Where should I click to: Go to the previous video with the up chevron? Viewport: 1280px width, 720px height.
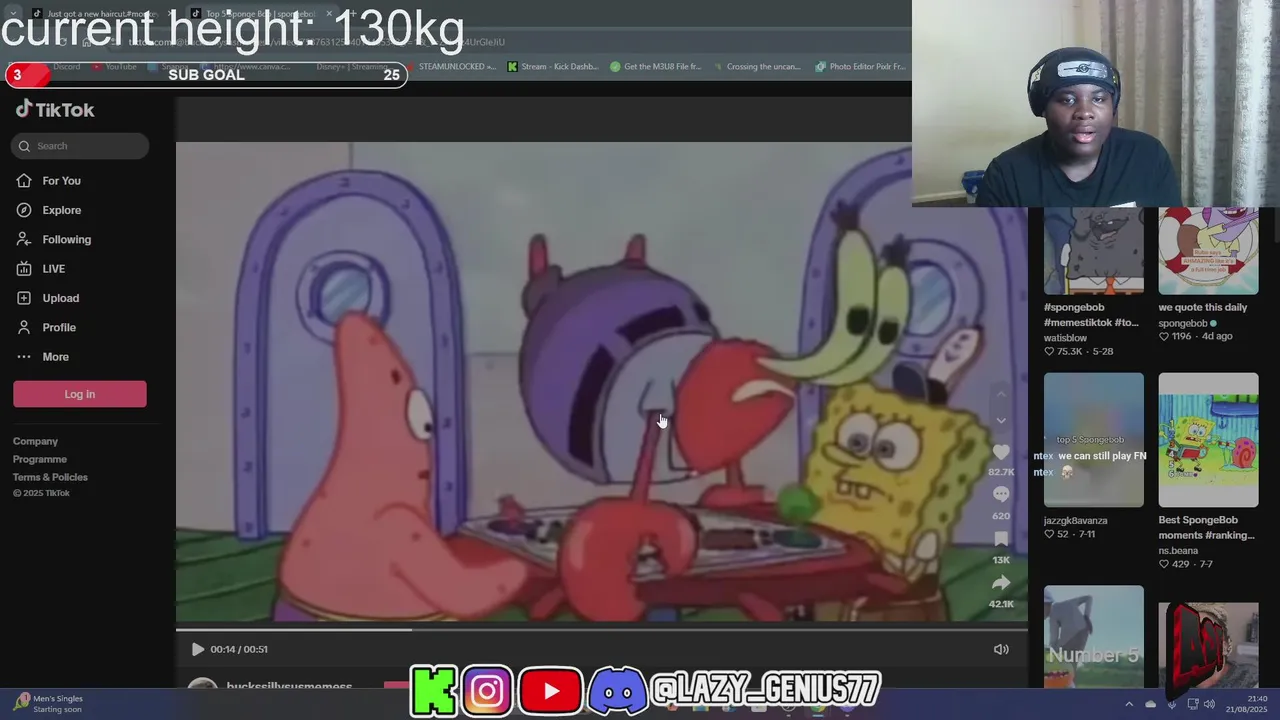1001,395
